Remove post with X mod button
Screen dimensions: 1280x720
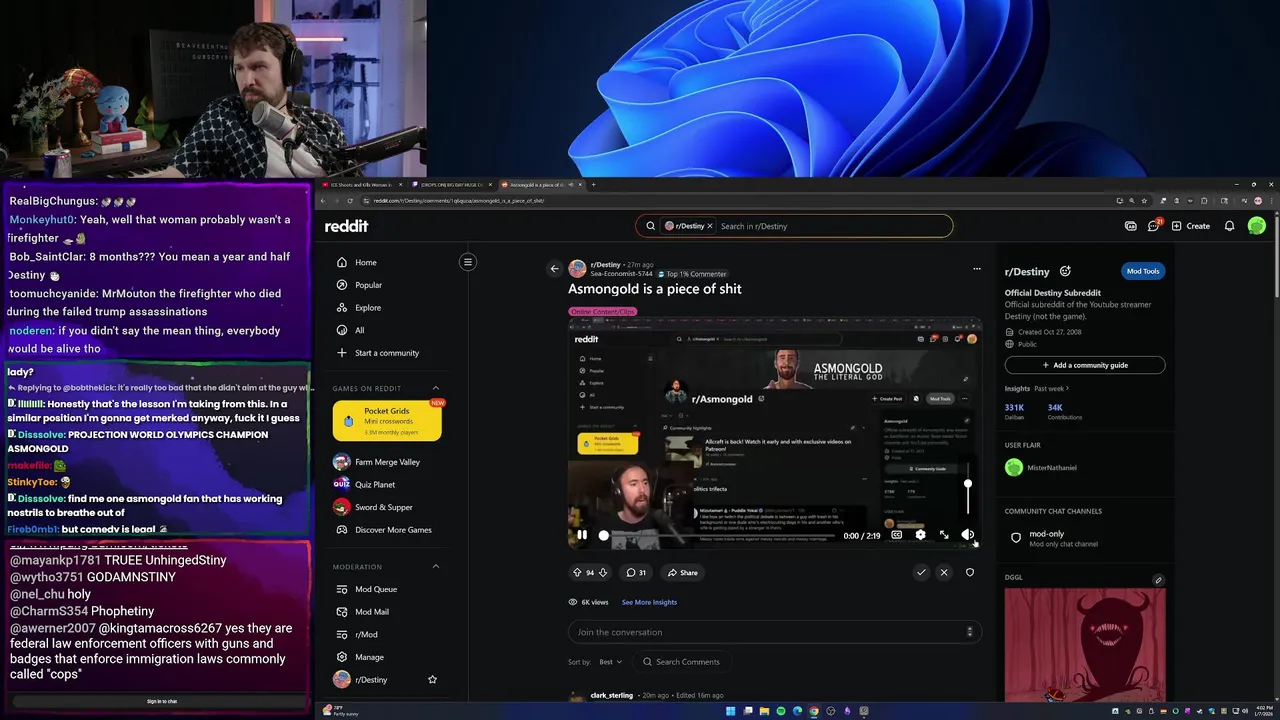[x=944, y=573]
